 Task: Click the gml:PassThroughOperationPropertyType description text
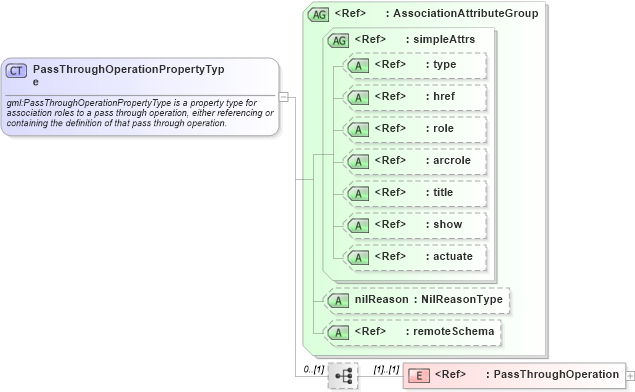pos(140,113)
